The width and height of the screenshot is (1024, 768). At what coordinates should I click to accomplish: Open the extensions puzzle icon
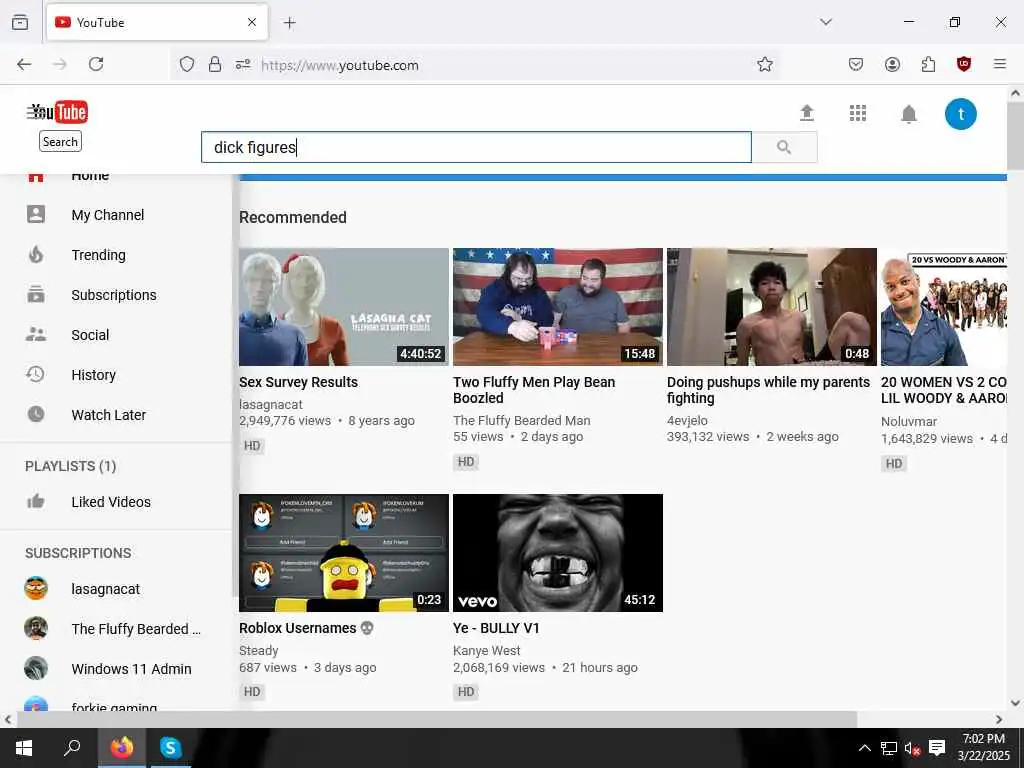928,64
